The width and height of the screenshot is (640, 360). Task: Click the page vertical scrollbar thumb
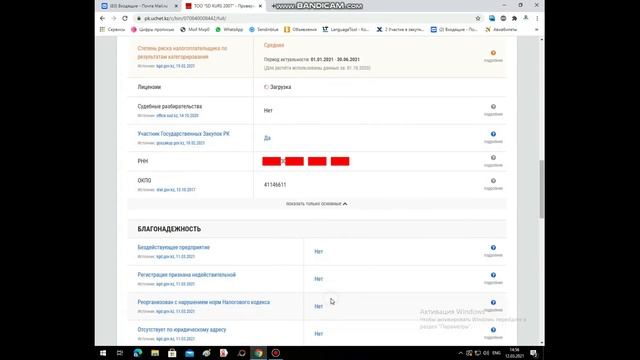pos(542,189)
